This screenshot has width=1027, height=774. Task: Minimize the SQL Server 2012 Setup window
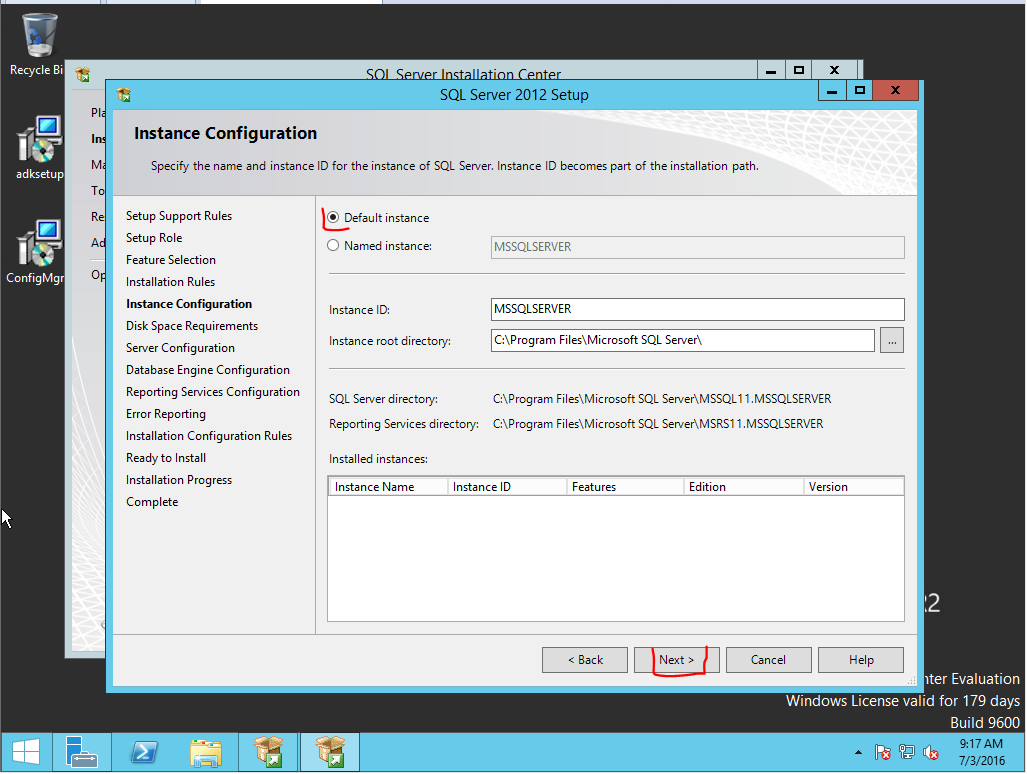click(832, 91)
